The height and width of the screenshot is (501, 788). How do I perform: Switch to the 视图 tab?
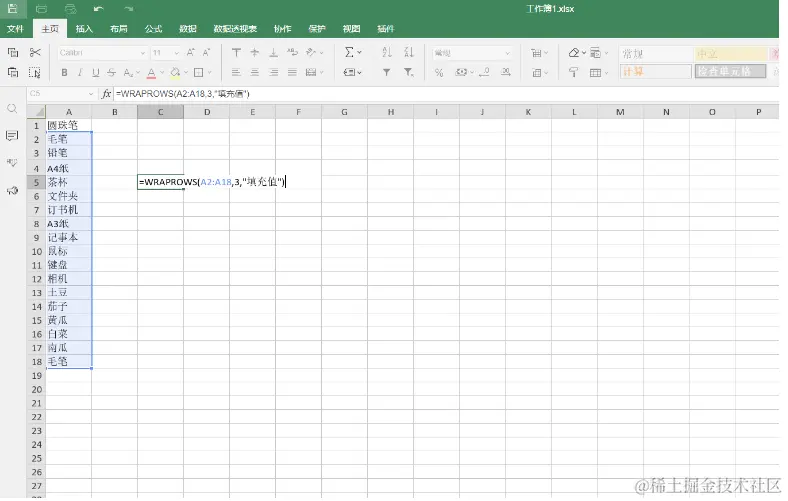click(351, 29)
